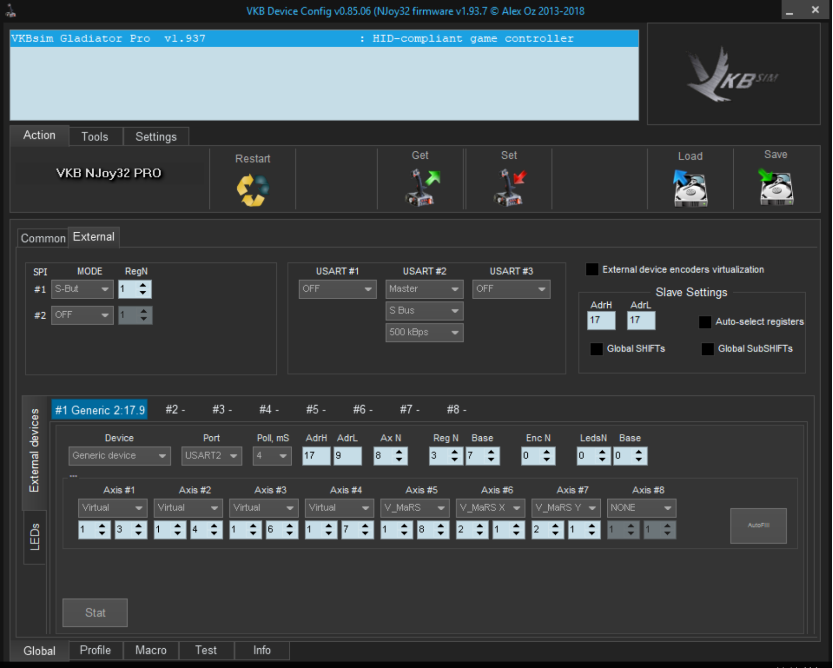Open the Macro tab at bottom
The height and width of the screenshot is (668, 833).
coord(151,650)
